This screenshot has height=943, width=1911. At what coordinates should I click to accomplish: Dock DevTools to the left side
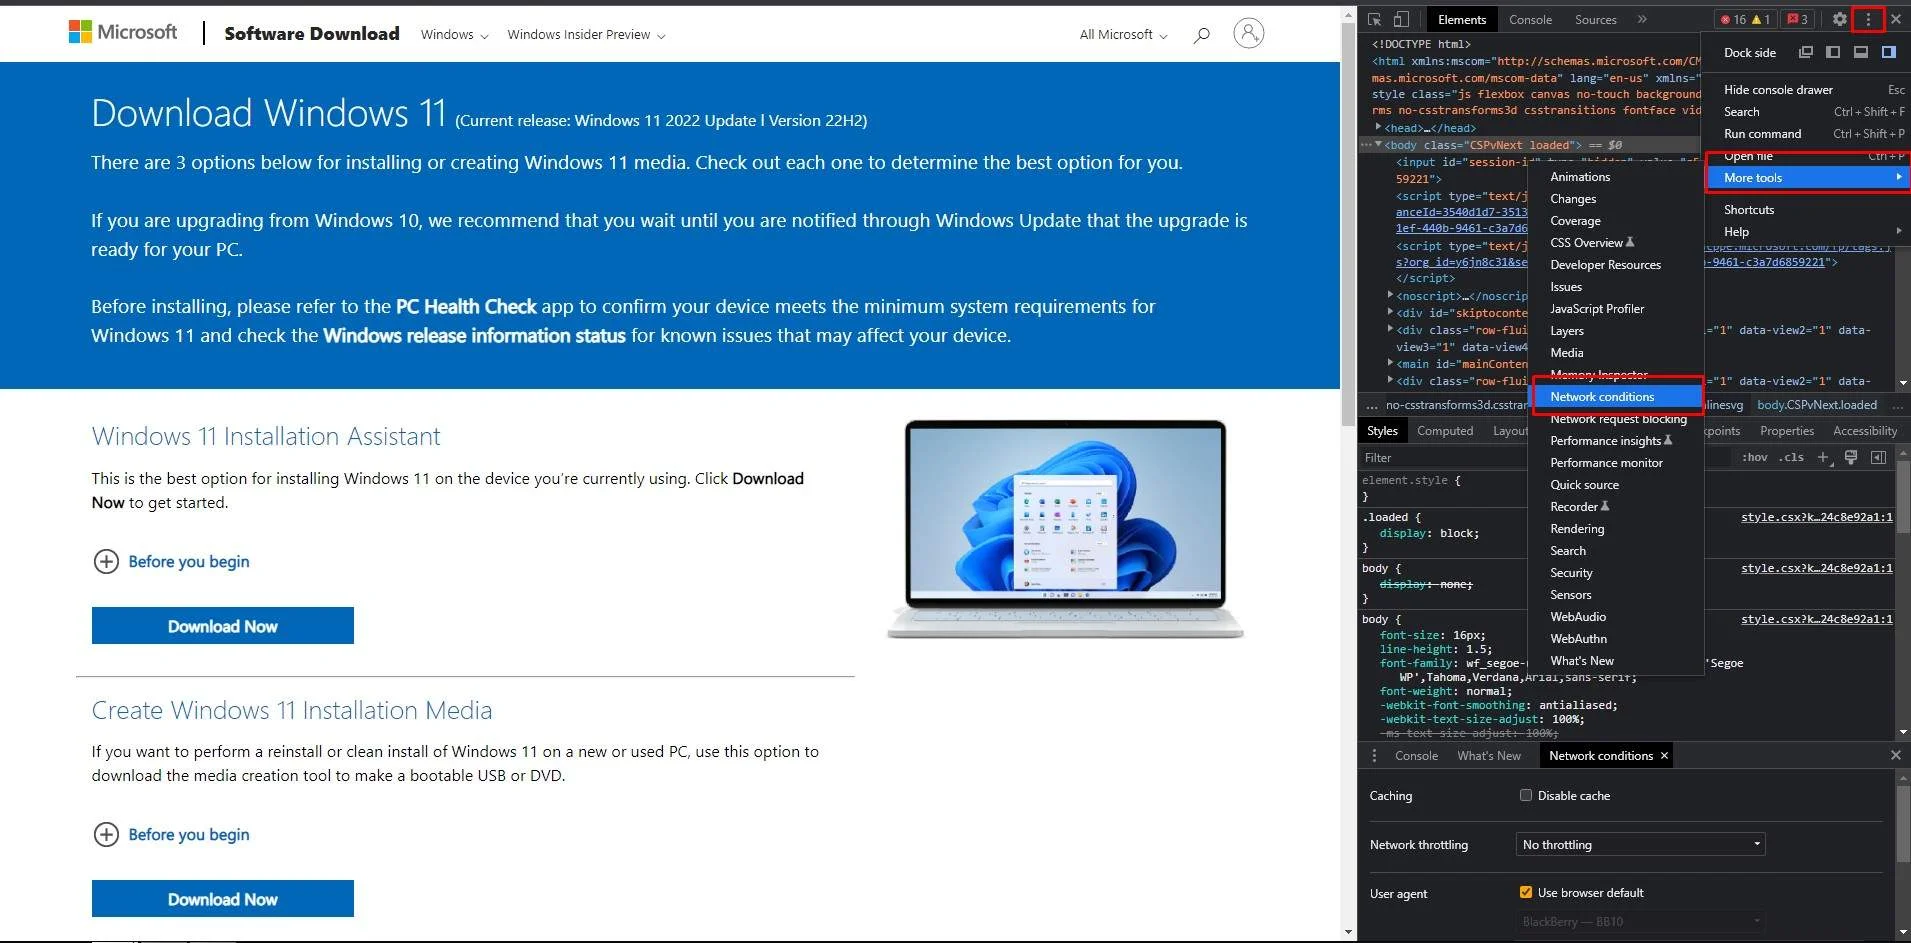1833,52
